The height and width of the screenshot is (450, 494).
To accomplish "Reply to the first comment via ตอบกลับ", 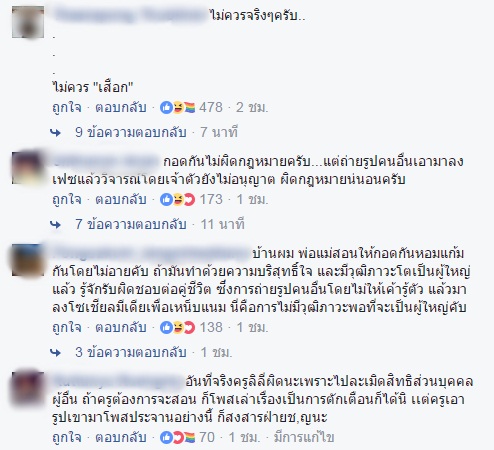I will click(x=121, y=108).
